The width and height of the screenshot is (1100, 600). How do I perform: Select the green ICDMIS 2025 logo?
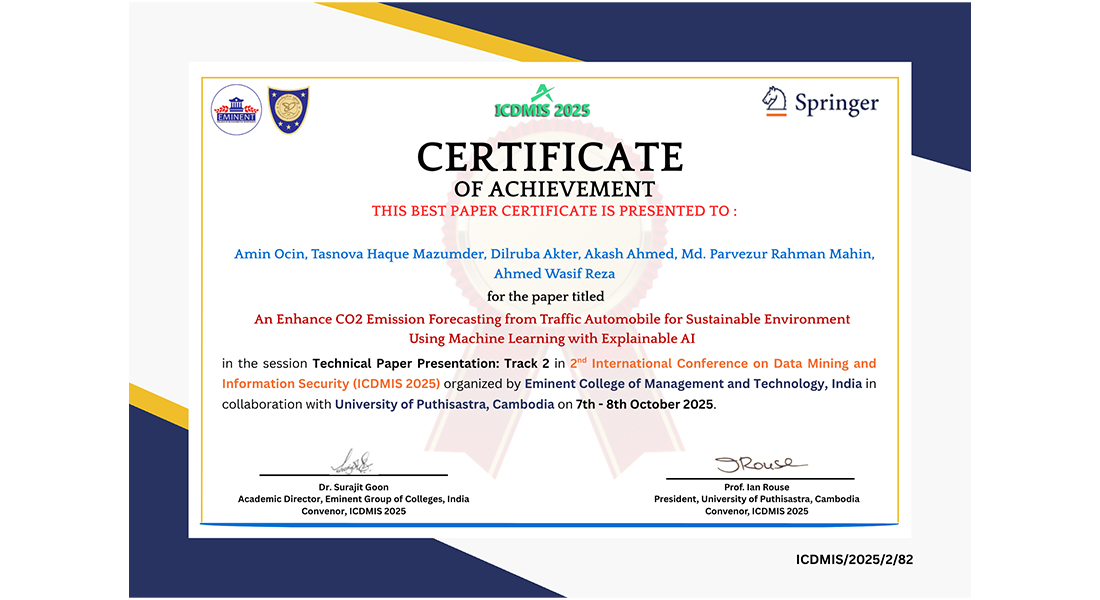tap(542, 103)
